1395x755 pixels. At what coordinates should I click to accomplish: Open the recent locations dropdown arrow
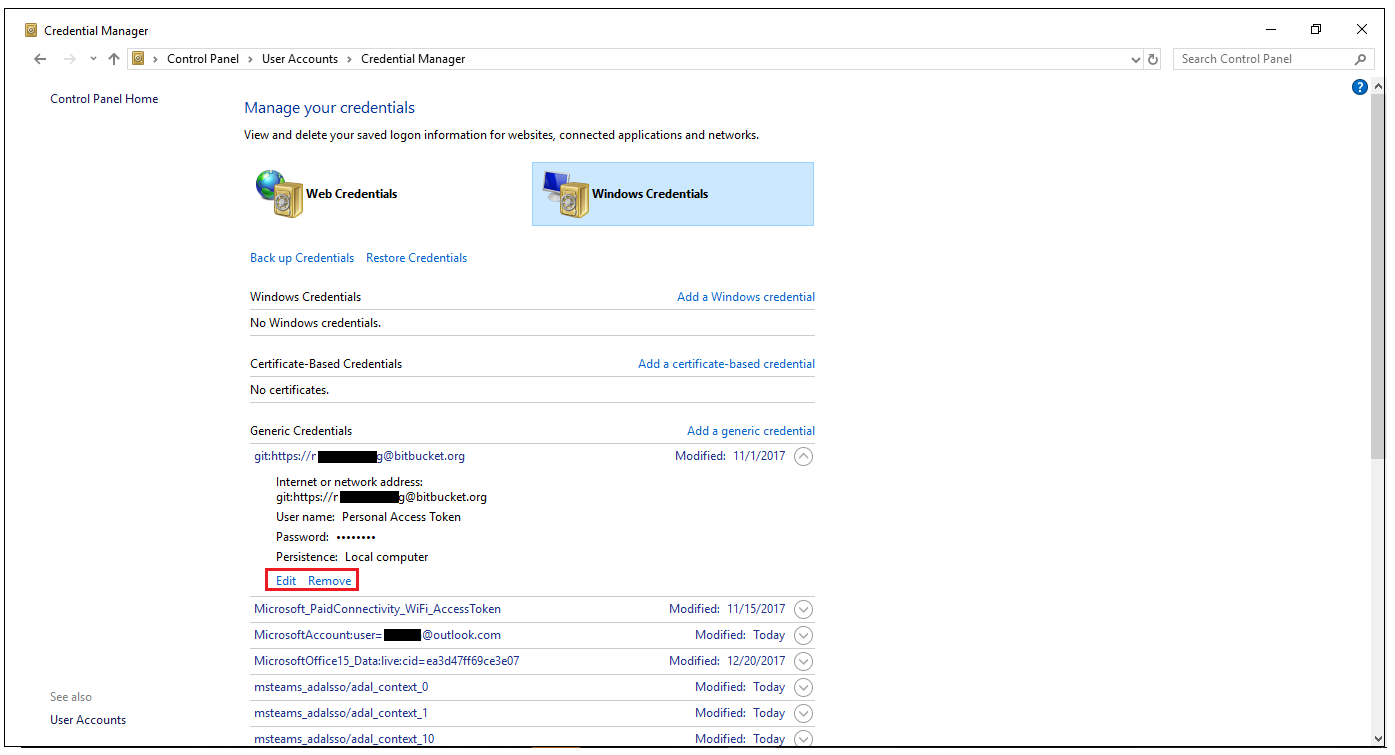coord(93,59)
